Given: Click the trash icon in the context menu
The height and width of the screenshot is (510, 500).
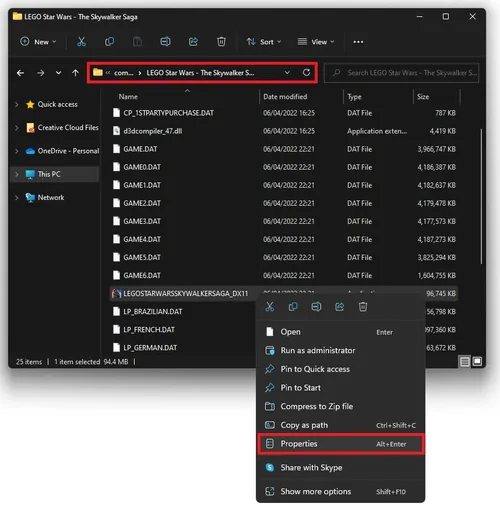Looking at the screenshot, I should point(363,307).
